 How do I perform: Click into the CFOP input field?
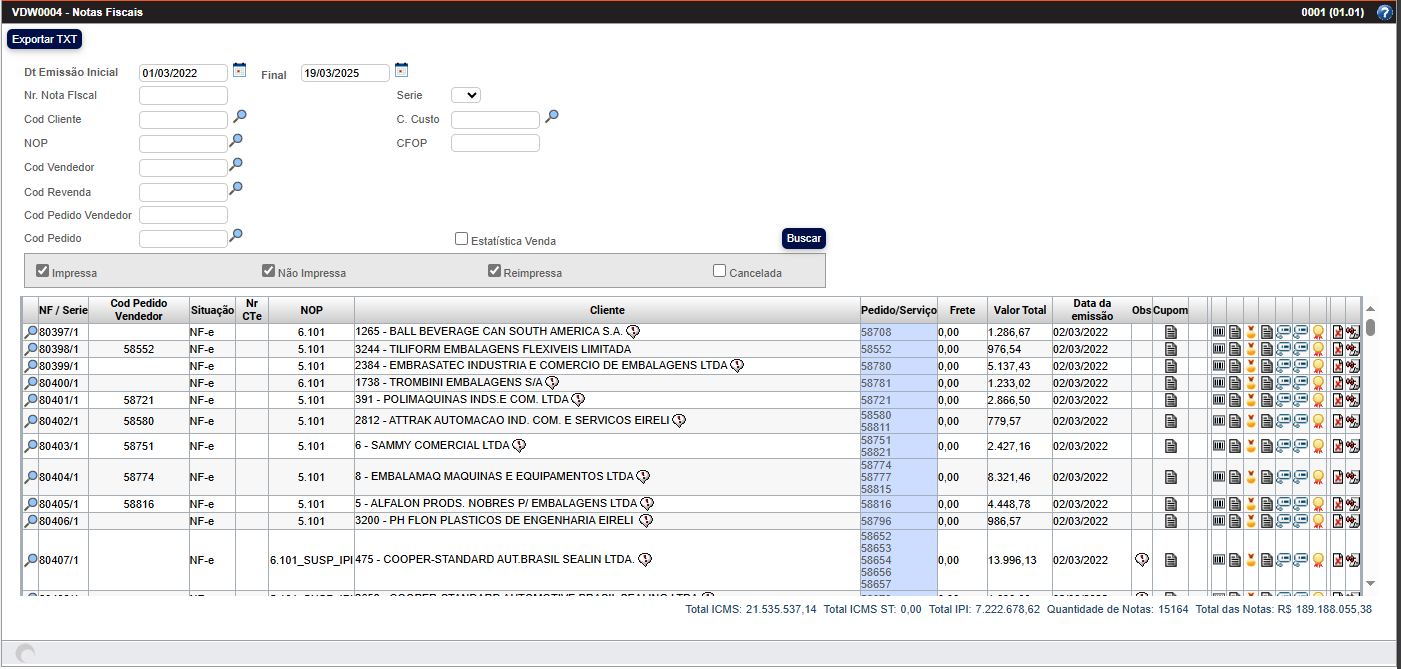(495, 143)
